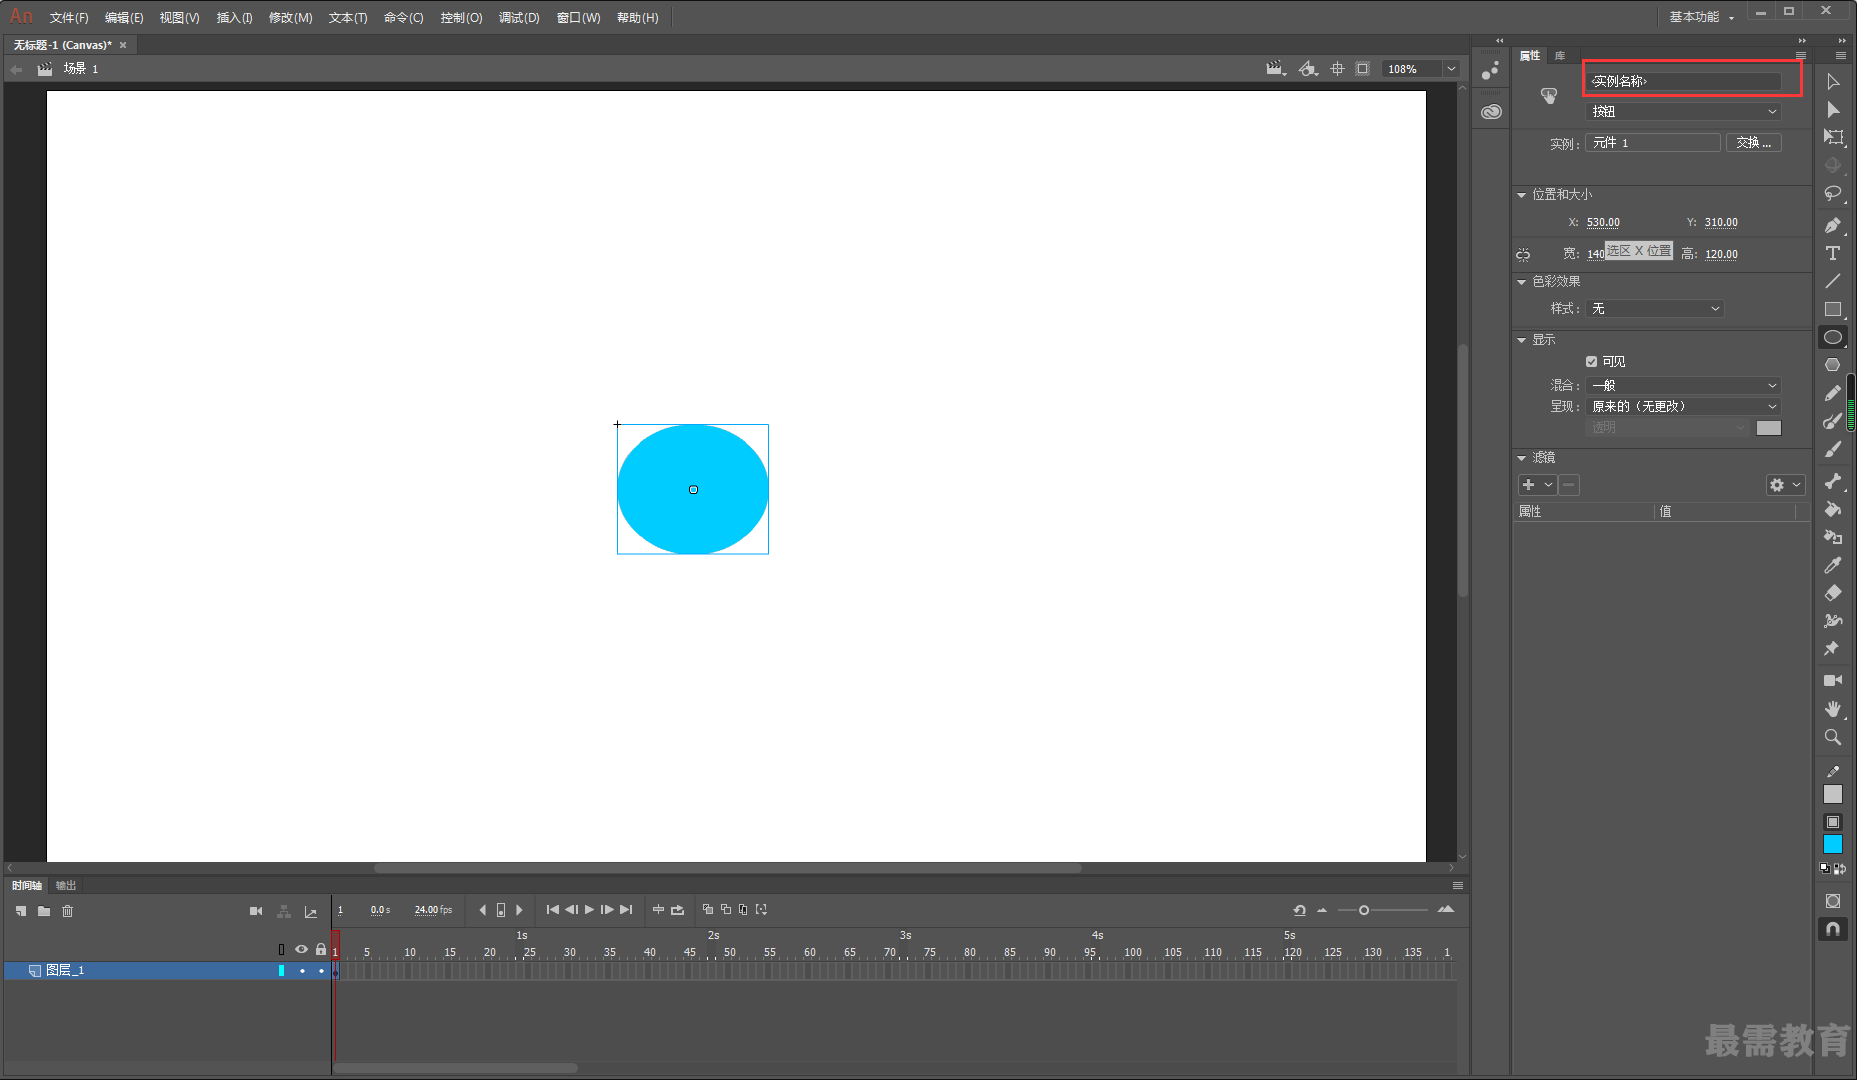Select the Line tool

point(1833,281)
